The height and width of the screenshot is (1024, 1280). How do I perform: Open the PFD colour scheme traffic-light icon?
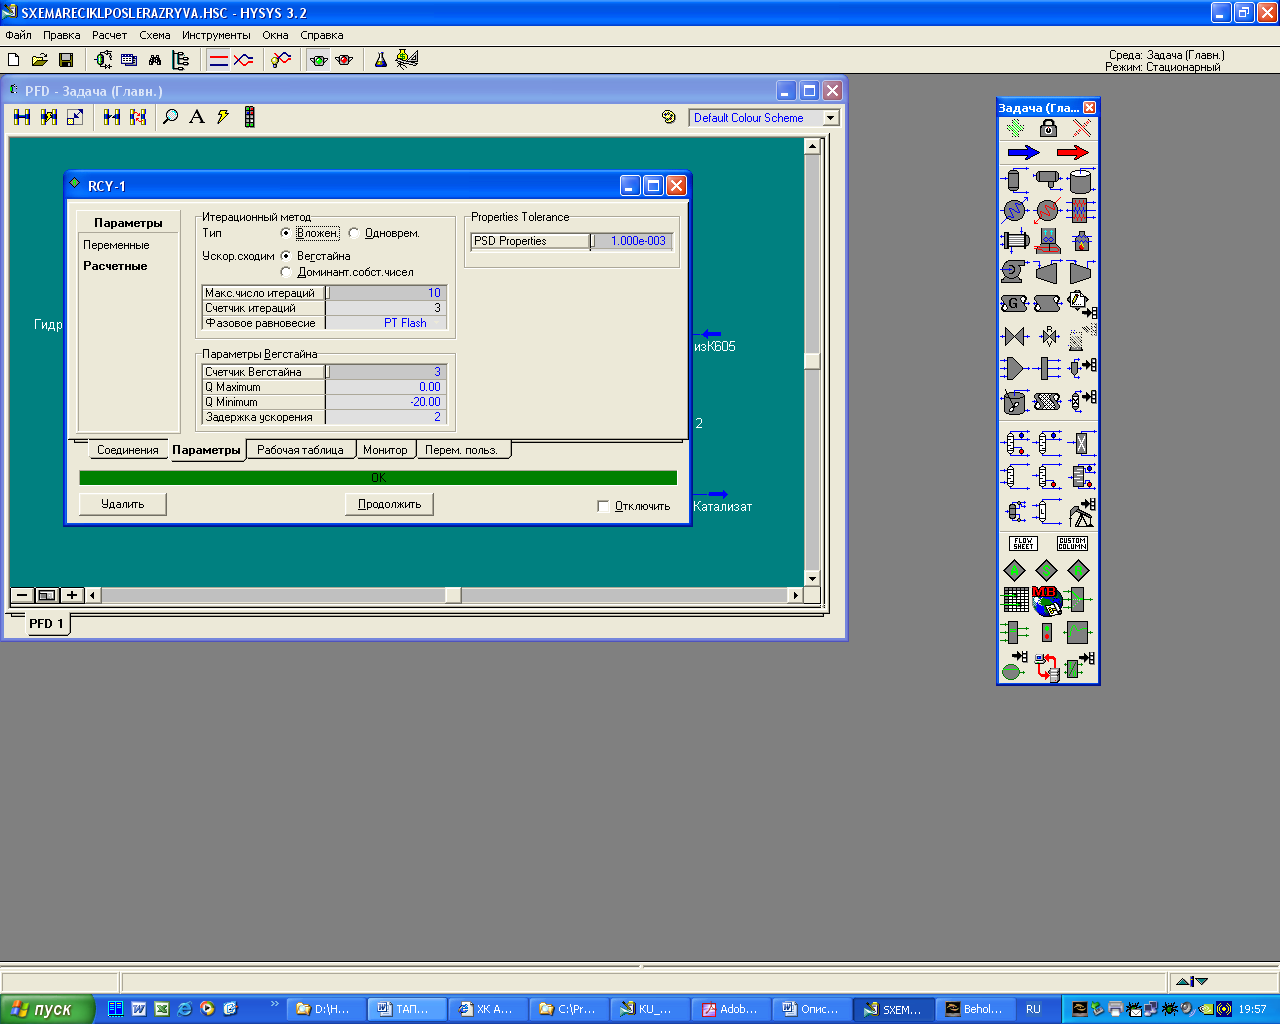point(250,117)
